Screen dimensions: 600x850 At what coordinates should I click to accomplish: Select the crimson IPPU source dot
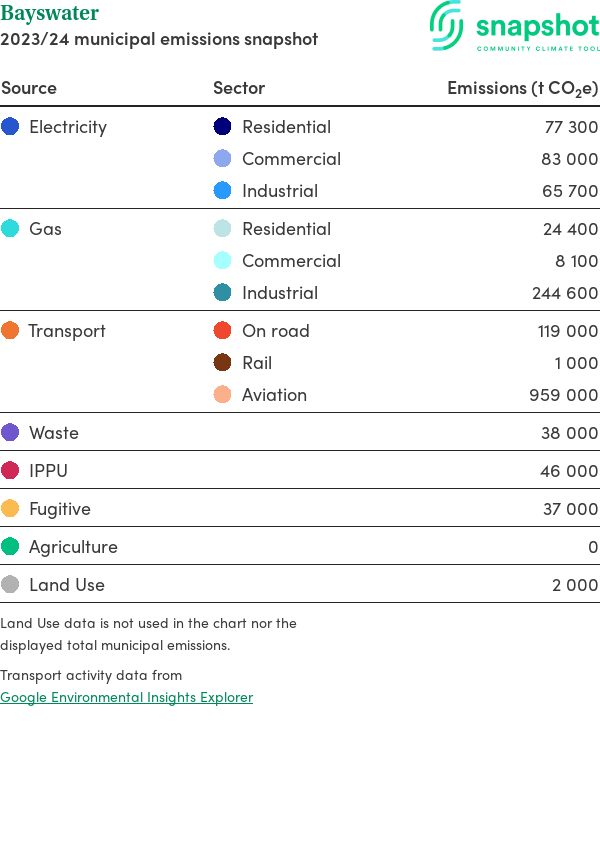point(10,471)
